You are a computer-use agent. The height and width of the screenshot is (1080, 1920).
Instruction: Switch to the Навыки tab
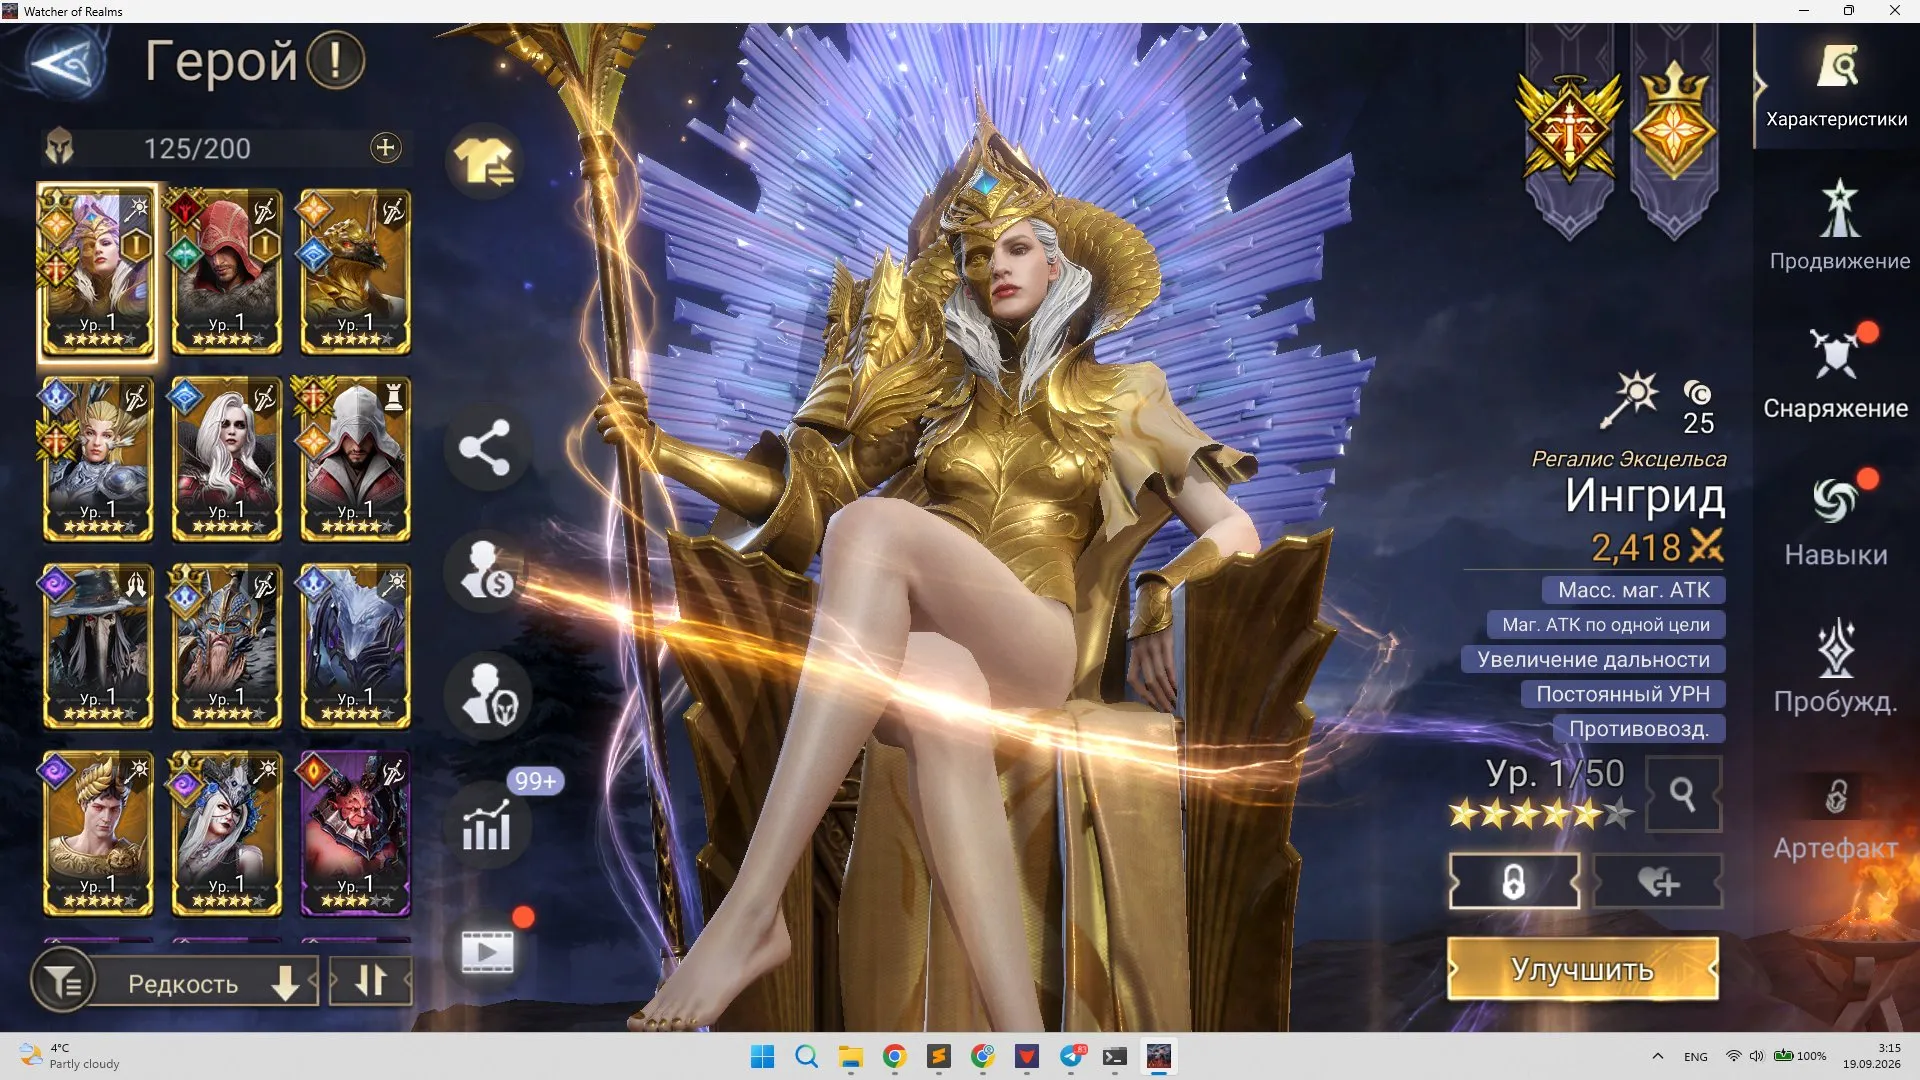click(x=1836, y=520)
